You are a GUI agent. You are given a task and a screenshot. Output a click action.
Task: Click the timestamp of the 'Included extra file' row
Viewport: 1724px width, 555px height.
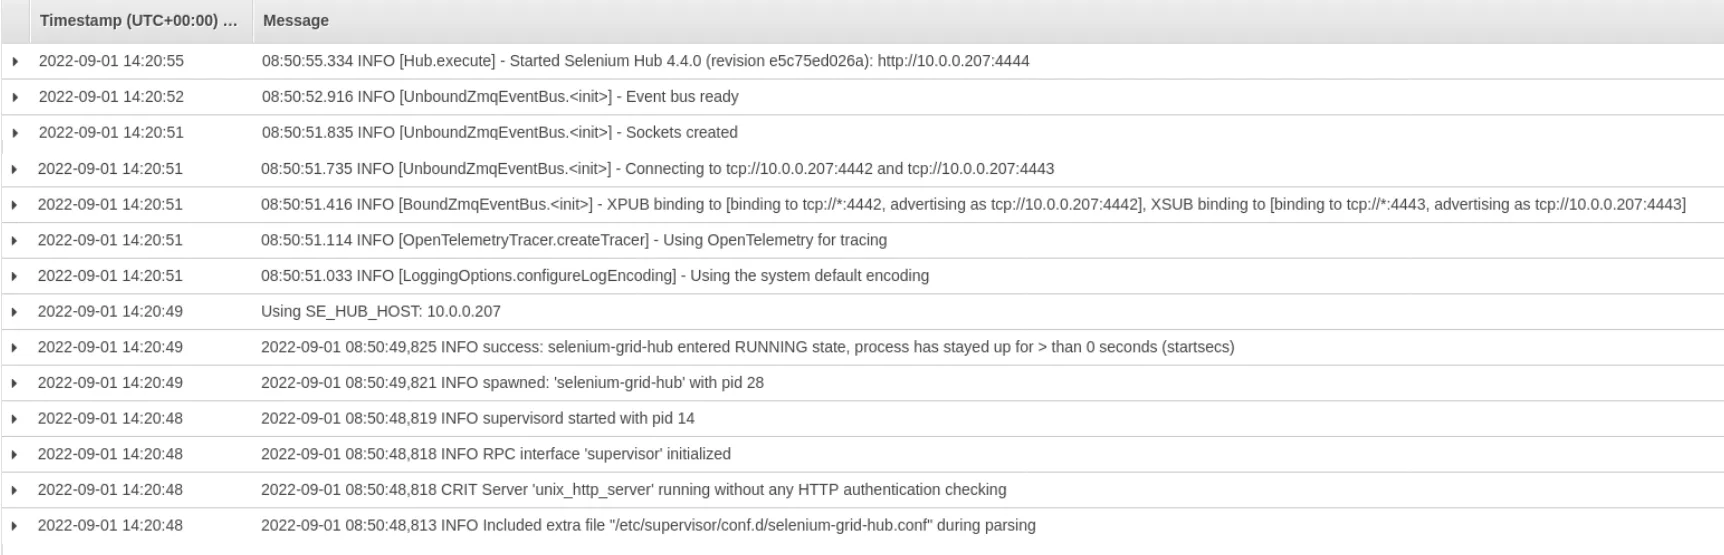110,525
